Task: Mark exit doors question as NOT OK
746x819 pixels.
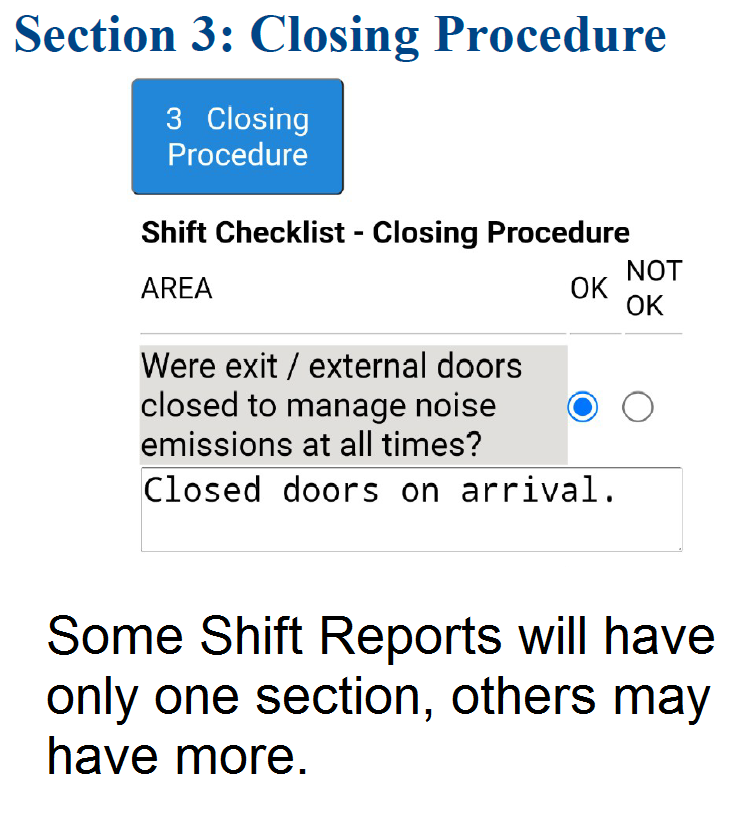Action: pyautogui.click(x=637, y=407)
